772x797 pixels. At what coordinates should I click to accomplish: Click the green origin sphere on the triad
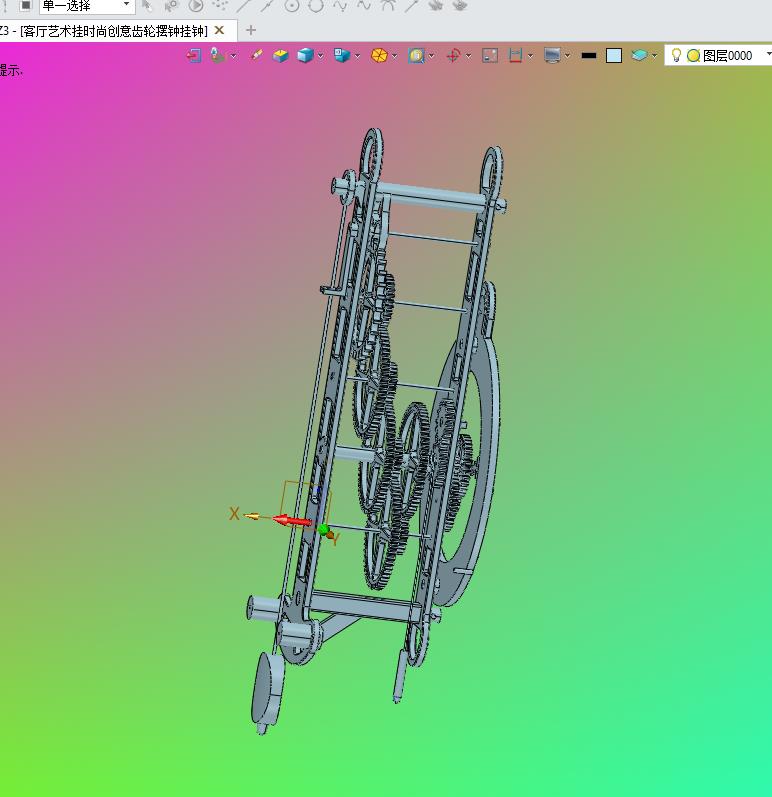coord(323,530)
